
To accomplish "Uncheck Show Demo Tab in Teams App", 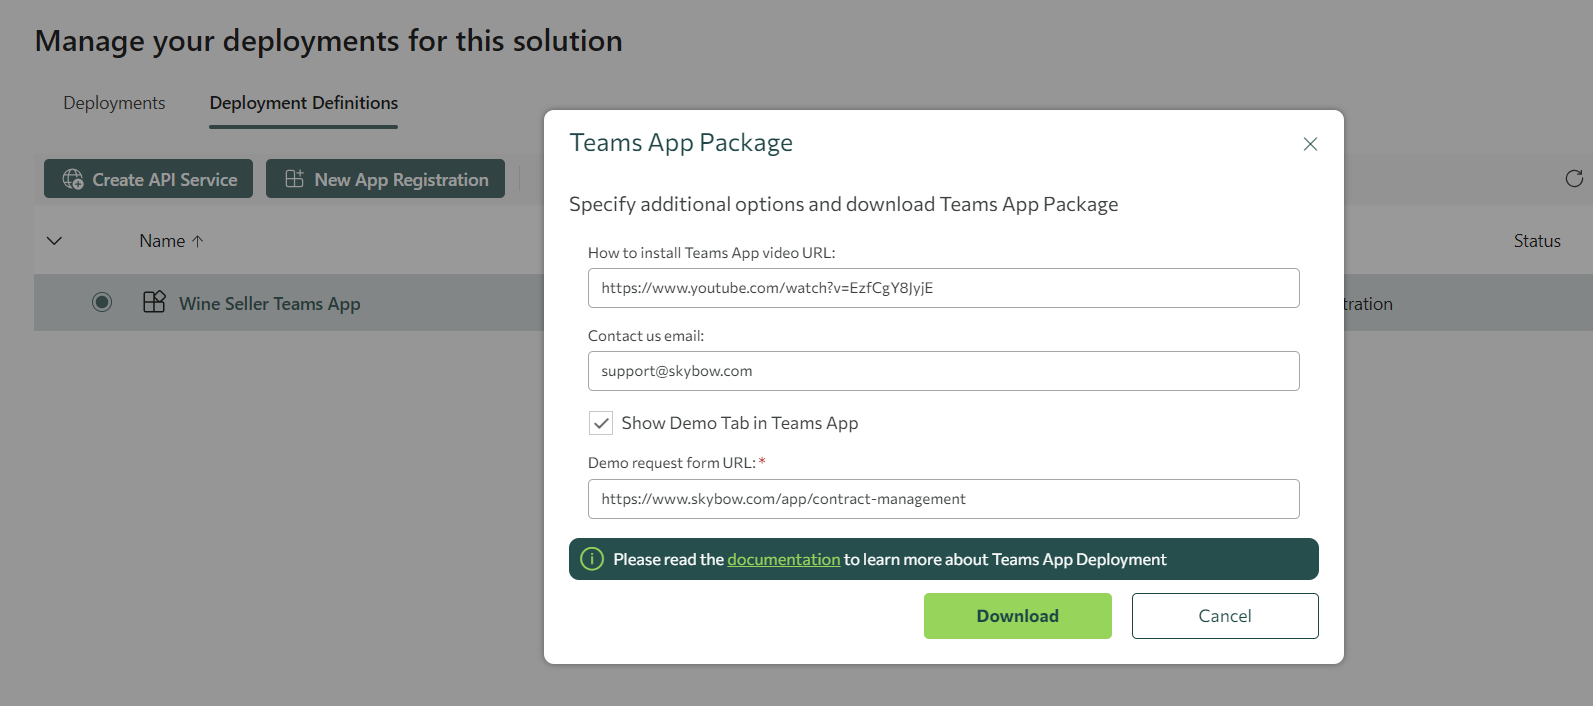I will (x=601, y=423).
